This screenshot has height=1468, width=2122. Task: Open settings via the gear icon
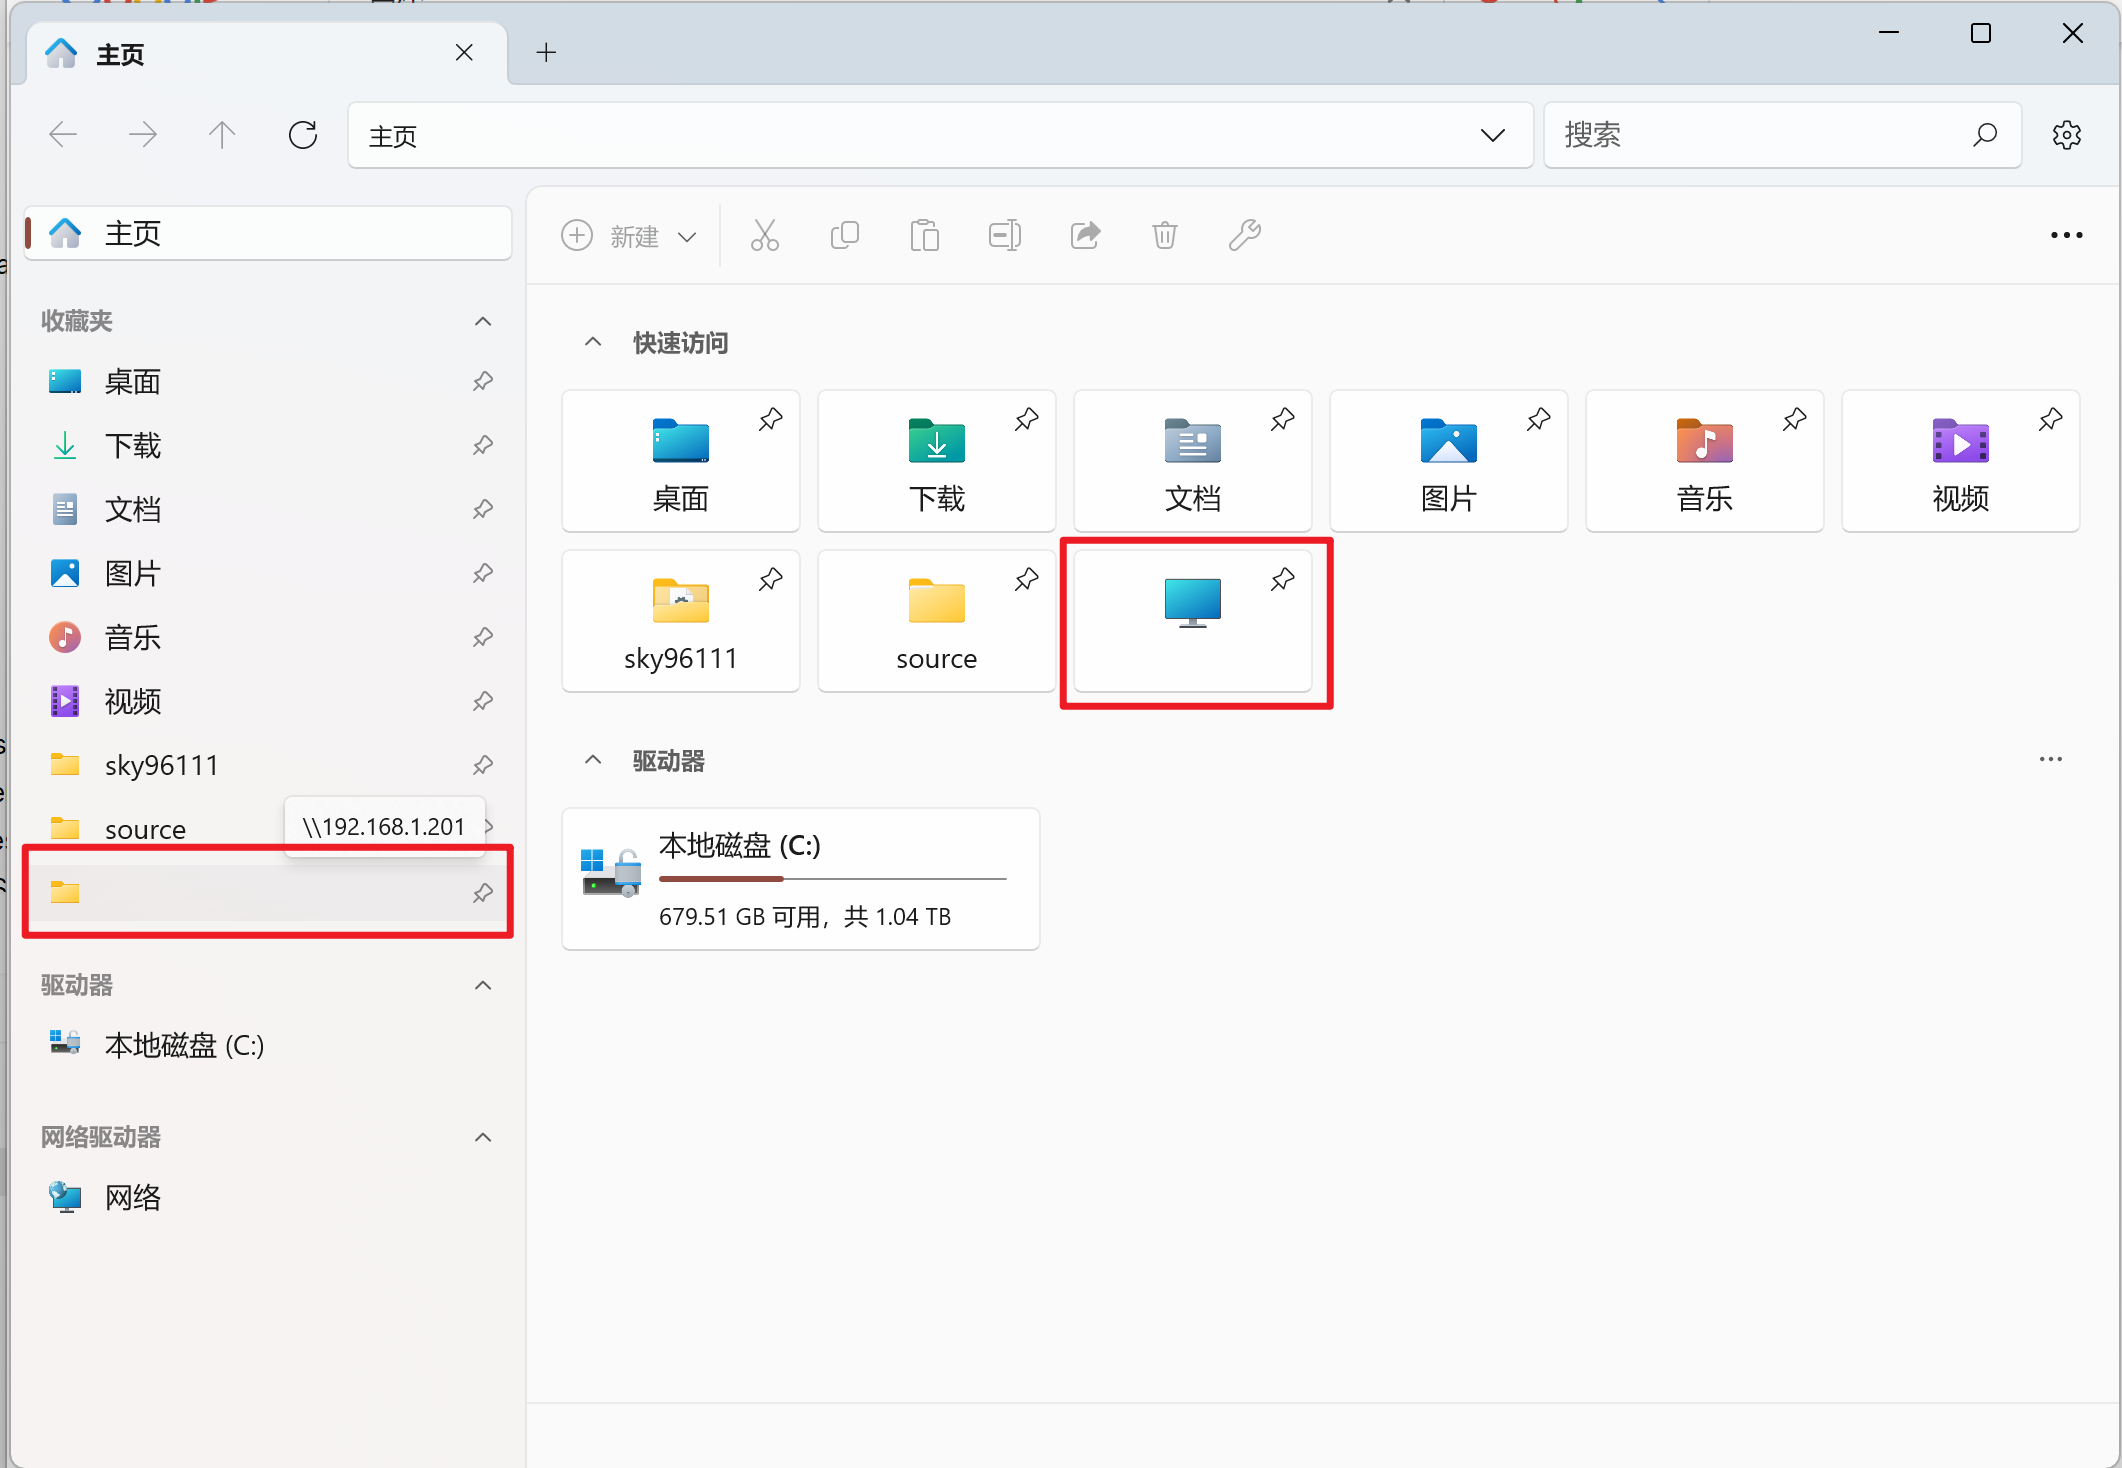point(2066,135)
